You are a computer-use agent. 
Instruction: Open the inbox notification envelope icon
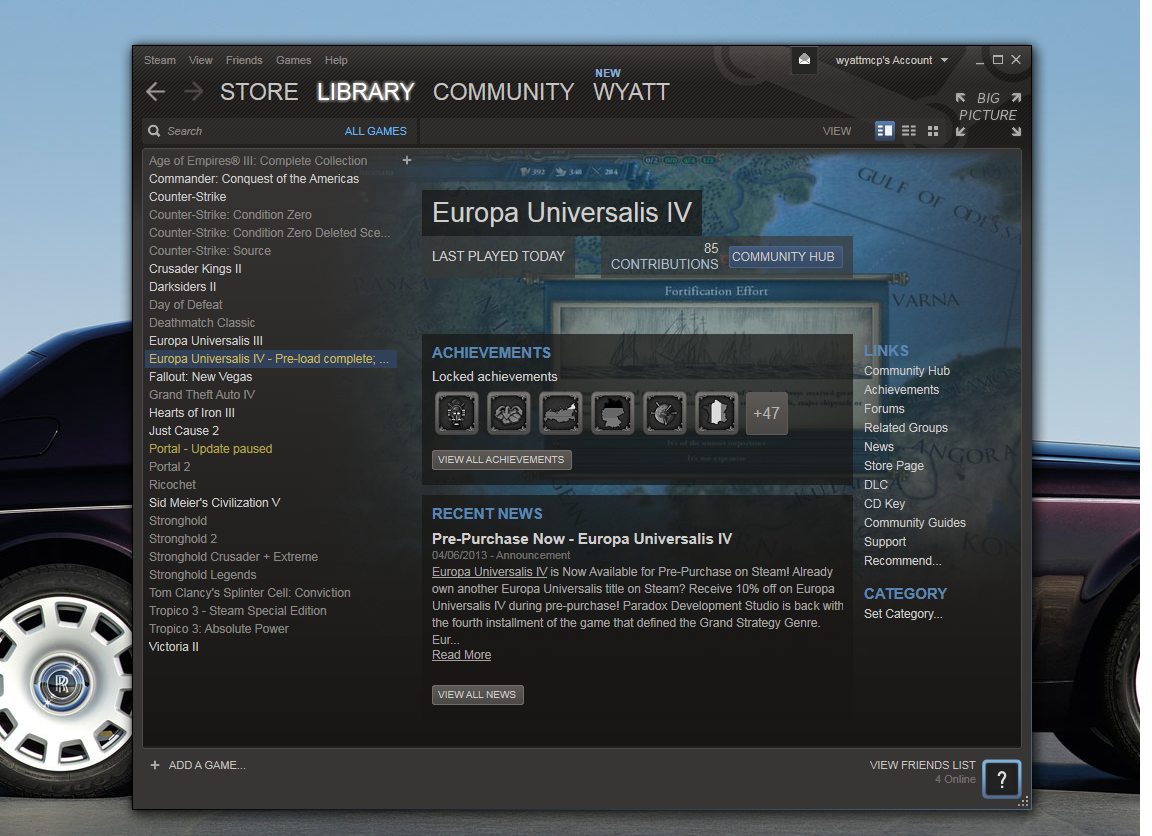tap(805, 60)
